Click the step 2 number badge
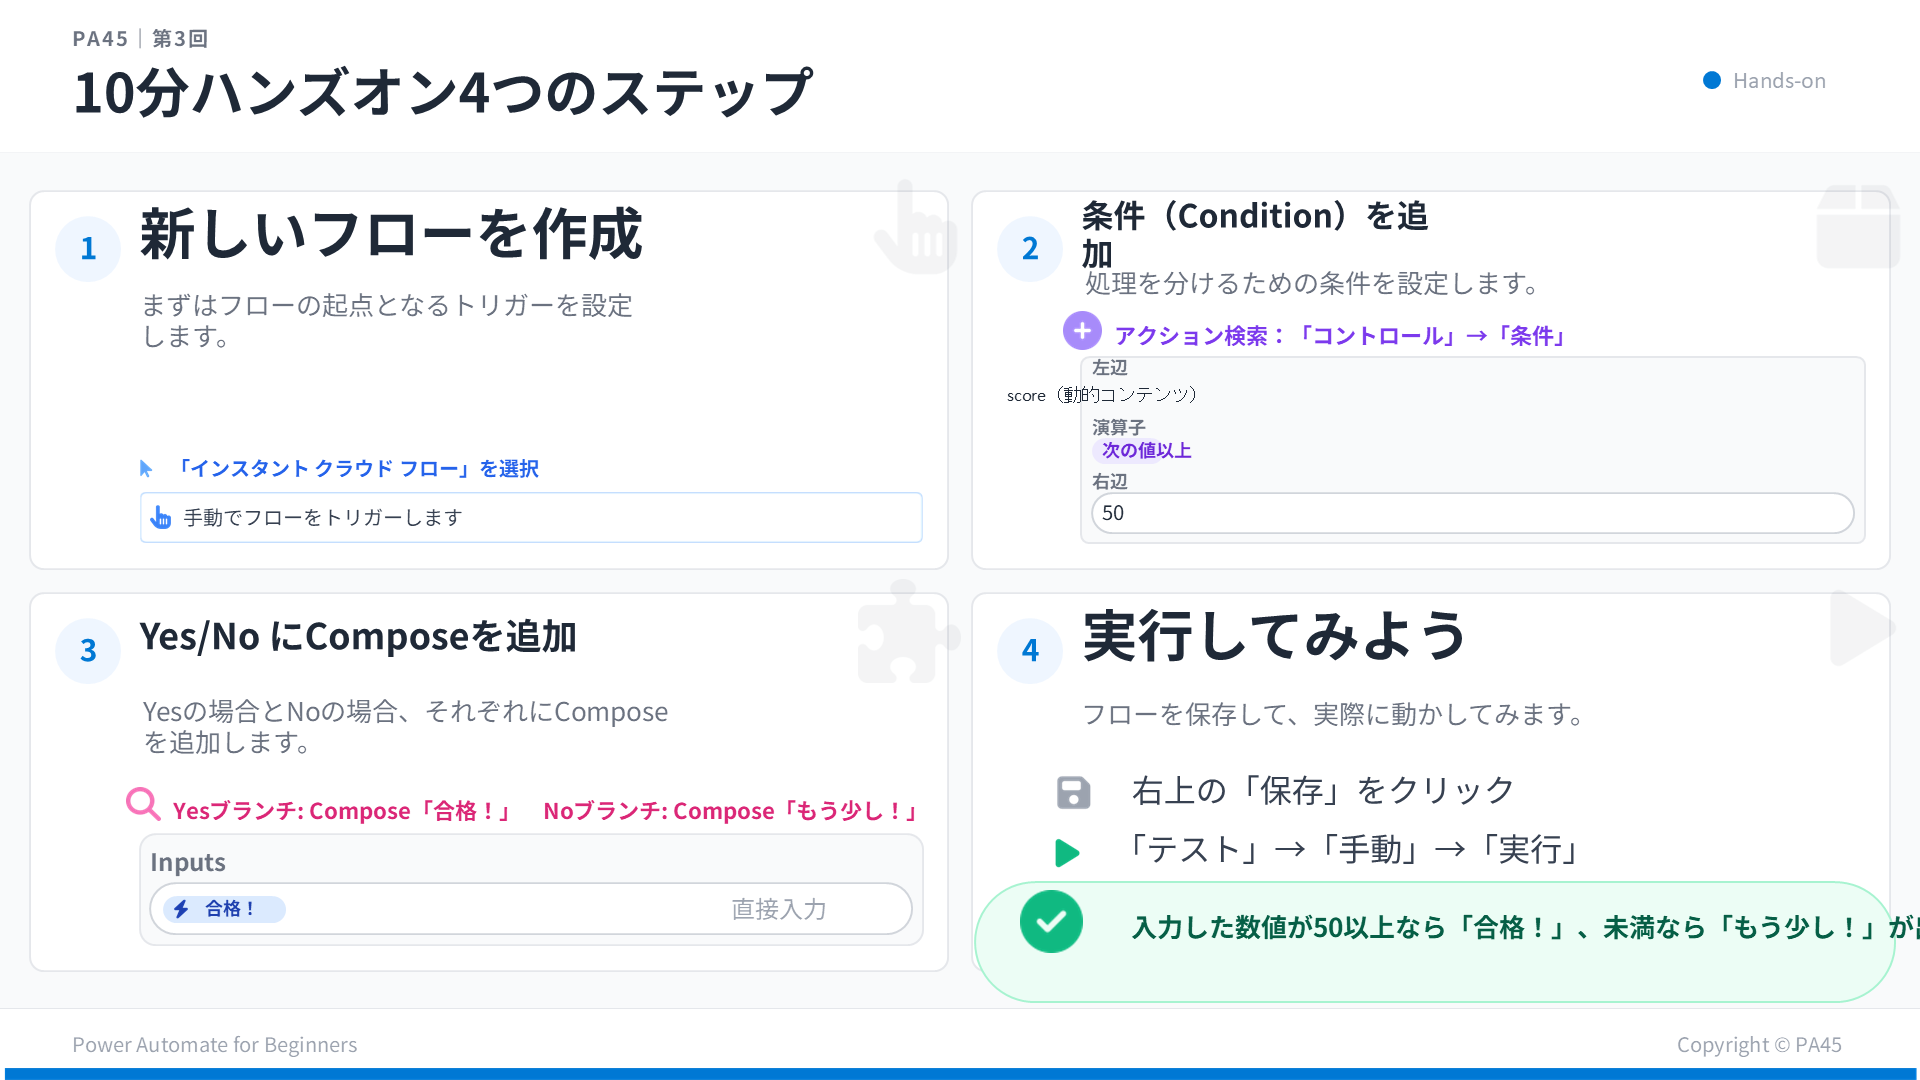 [1030, 248]
